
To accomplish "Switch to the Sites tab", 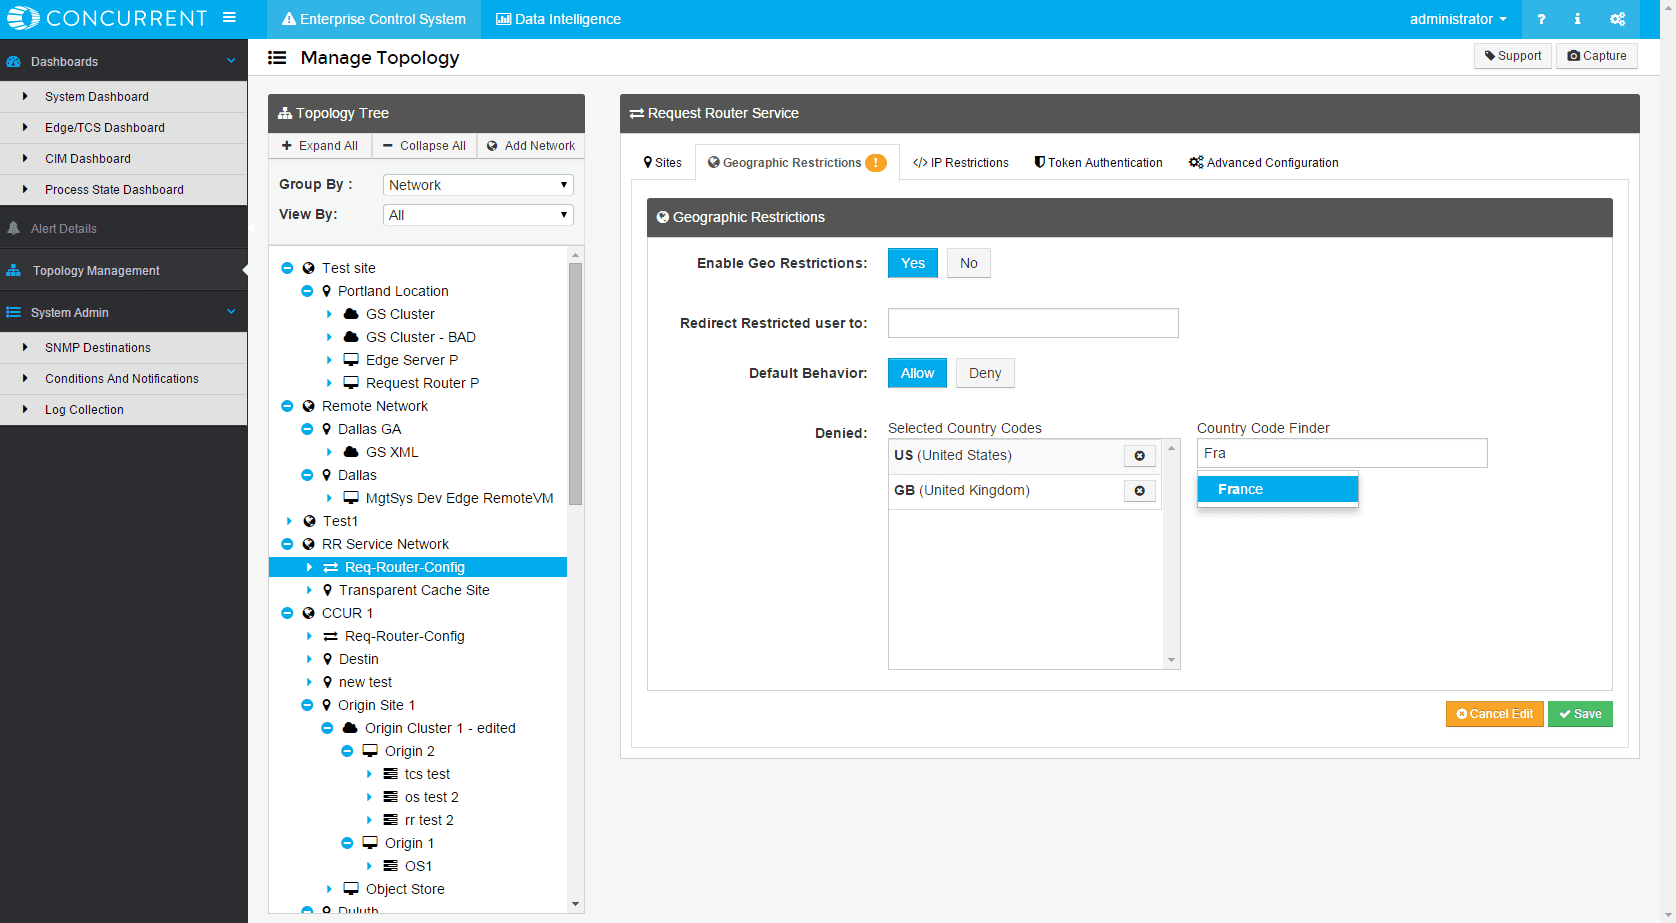I will tap(663, 163).
